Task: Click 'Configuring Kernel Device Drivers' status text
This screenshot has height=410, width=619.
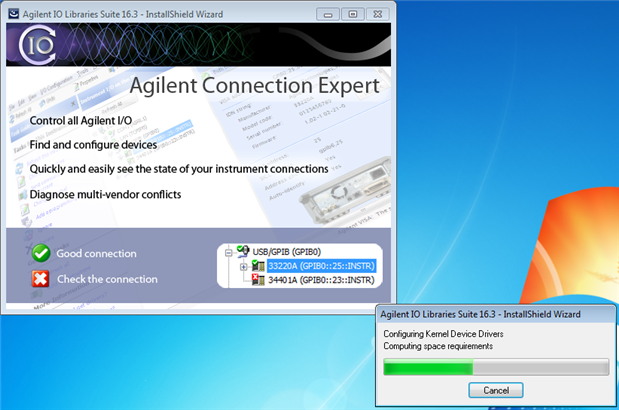Action: click(x=443, y=334)
